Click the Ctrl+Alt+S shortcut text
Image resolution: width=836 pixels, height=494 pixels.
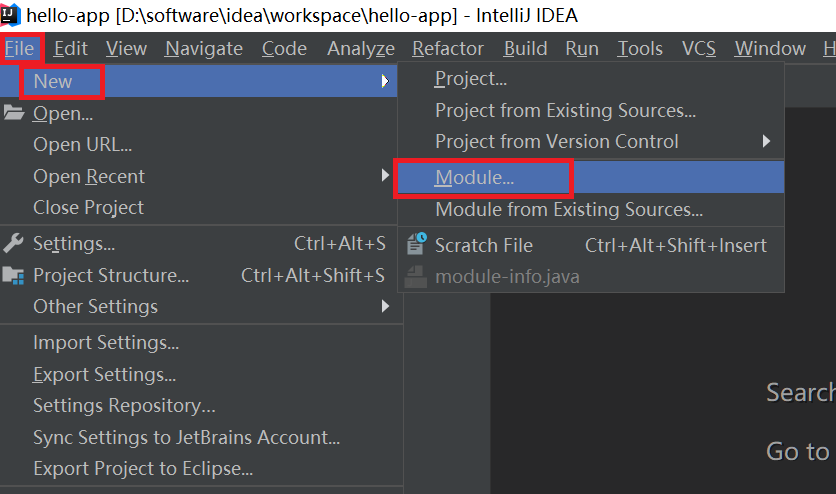340,244
